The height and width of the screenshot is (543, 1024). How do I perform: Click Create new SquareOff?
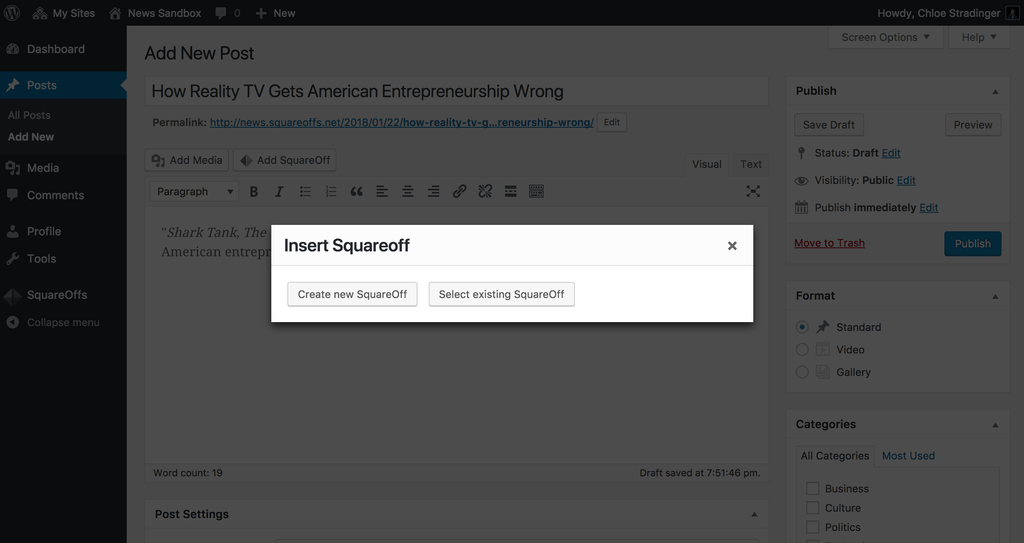(353, 294)
